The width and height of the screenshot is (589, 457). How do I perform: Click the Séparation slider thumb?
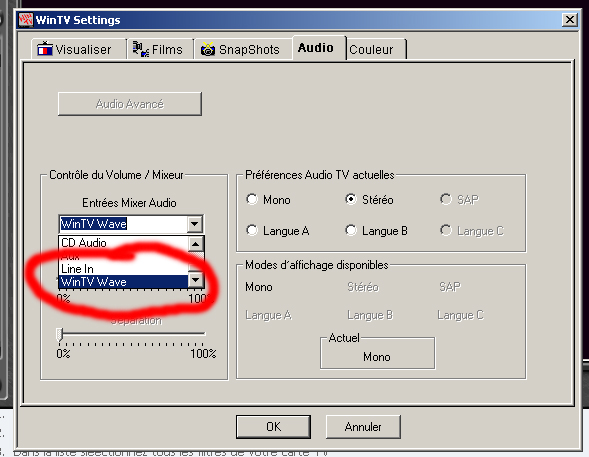59,335
